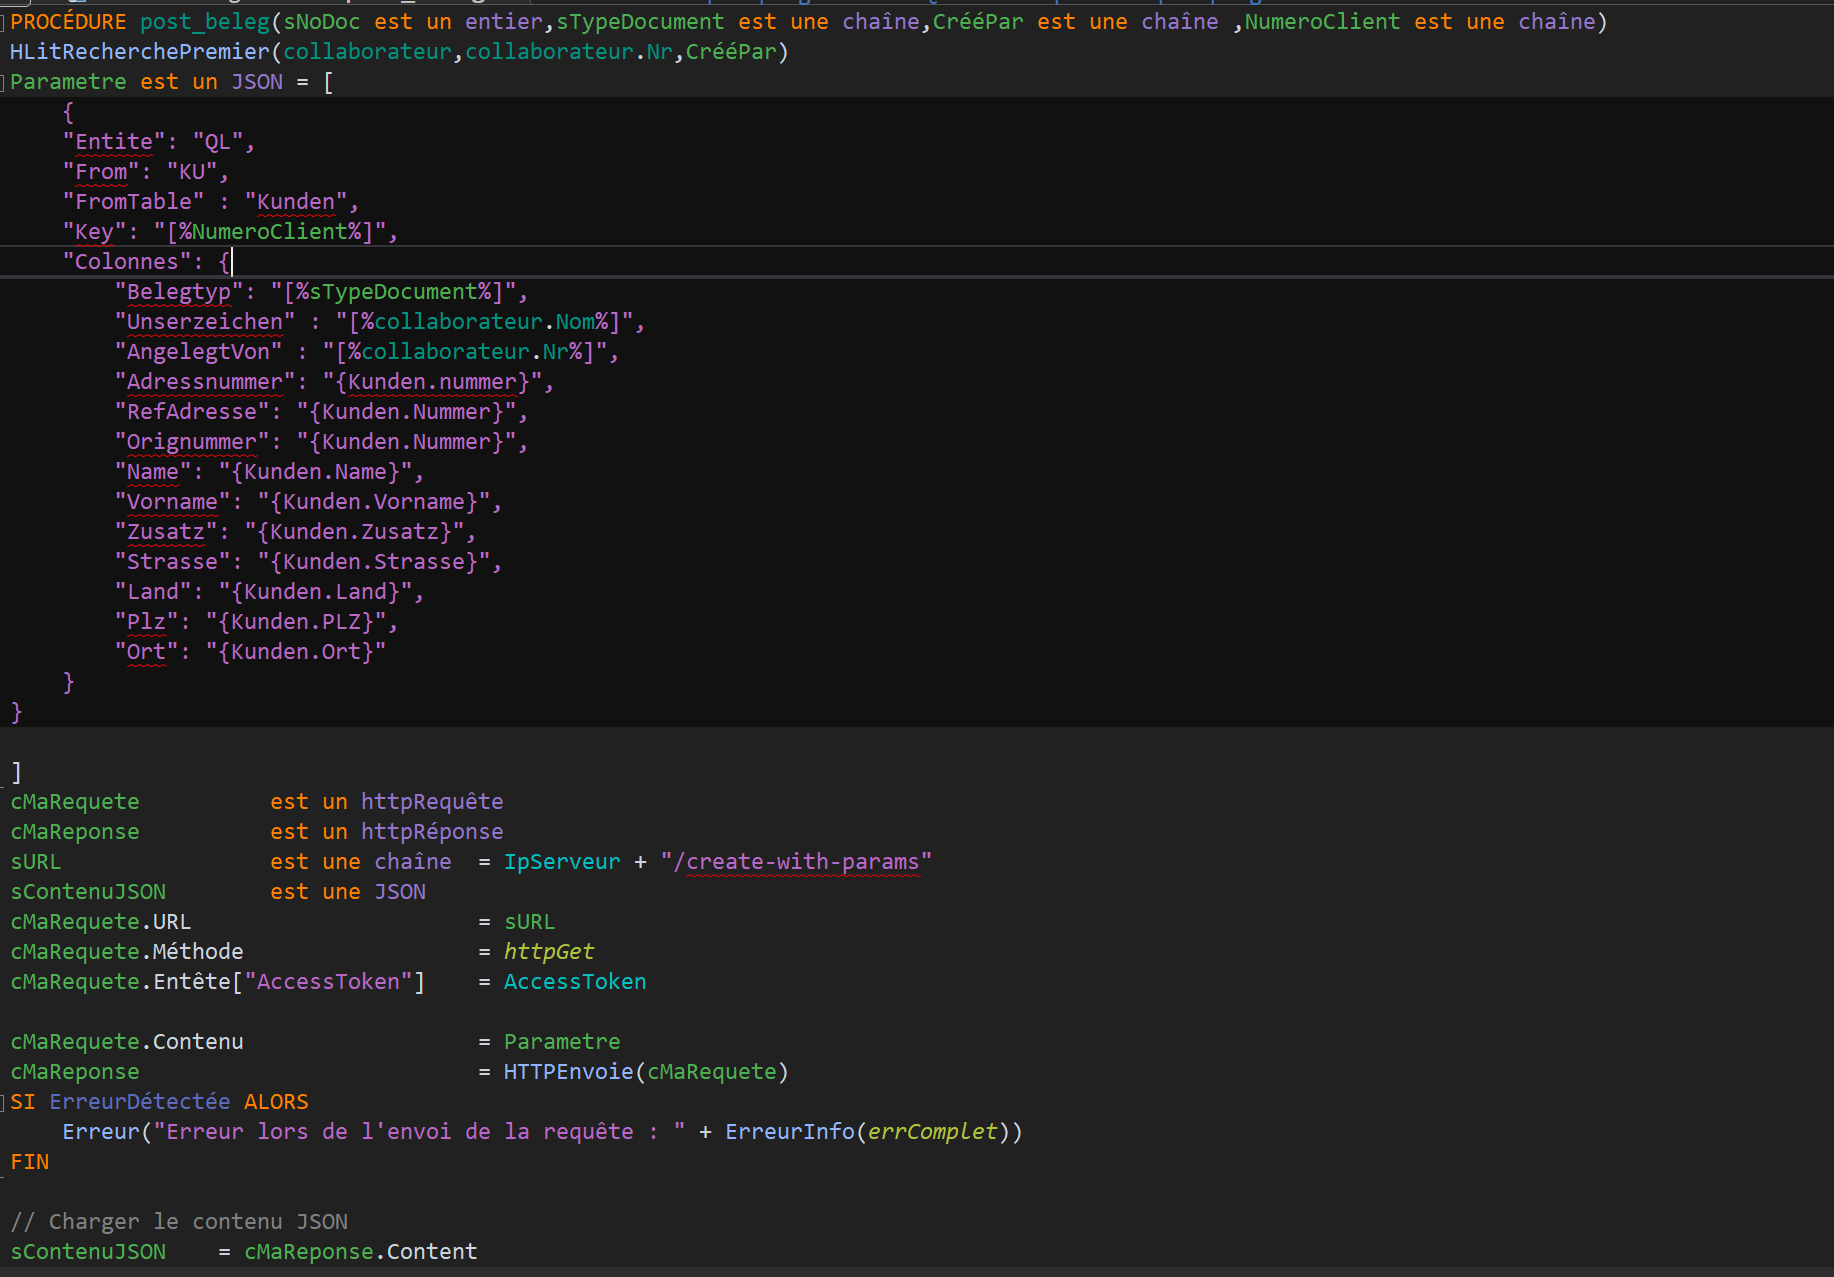This screenshot has height=1277, width=1834.
Task: Click the "{Kunden.Zusatz}" value
Action: click(x=354, y=532)
